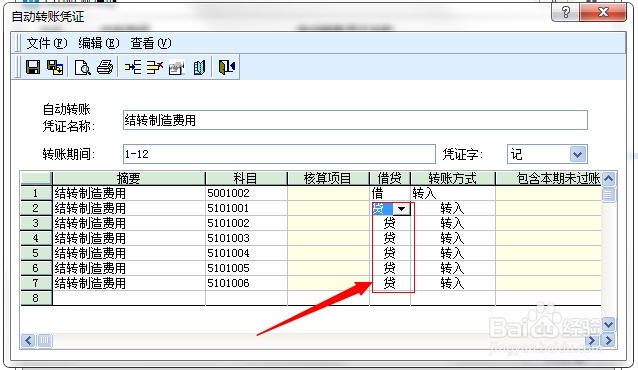Click 贷 cell in row 5
The height and width of the screenshot is (370, 638).
pyautogui.click(x=390, y=253)
